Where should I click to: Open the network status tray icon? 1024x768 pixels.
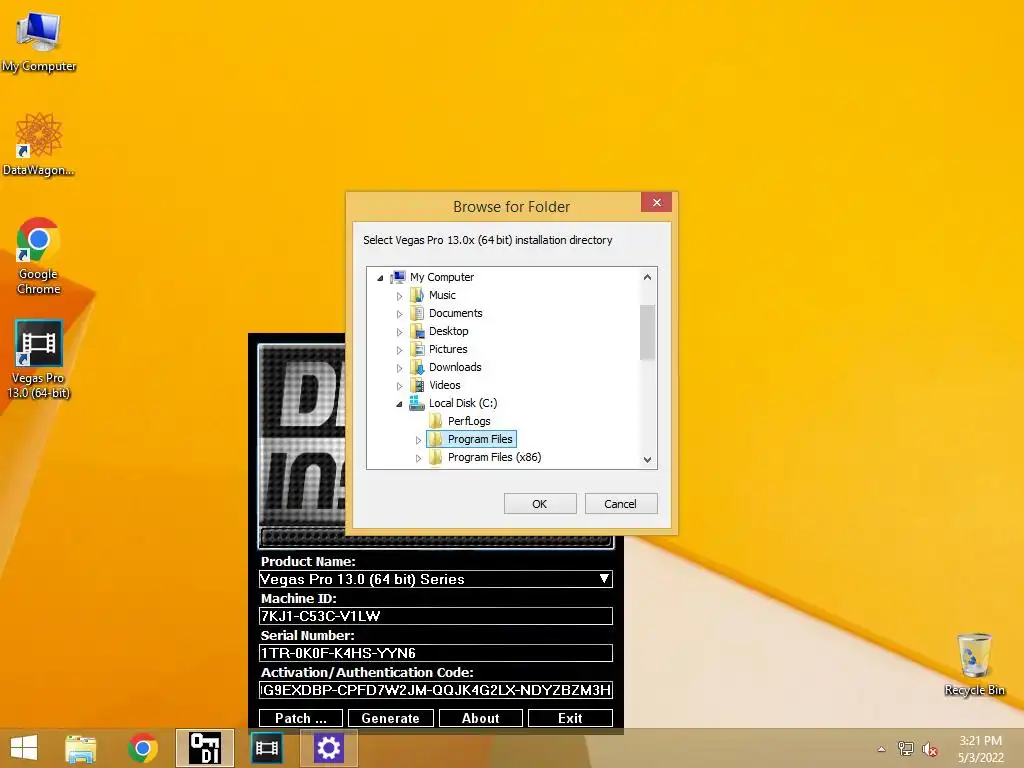(906, 749)
